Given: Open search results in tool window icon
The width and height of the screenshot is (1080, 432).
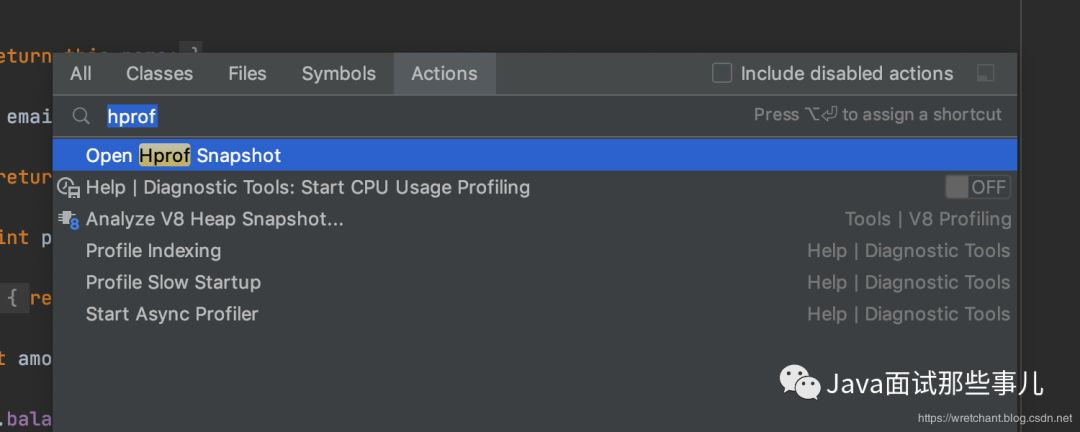Looking at the screenshot, I should point(986,74).
